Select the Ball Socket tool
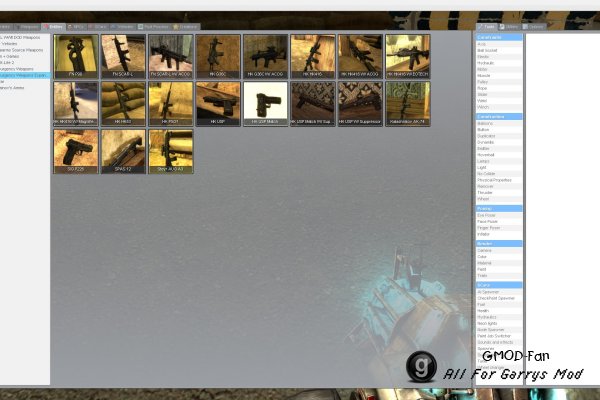This screenshot has height=400, width=600. 499,51
